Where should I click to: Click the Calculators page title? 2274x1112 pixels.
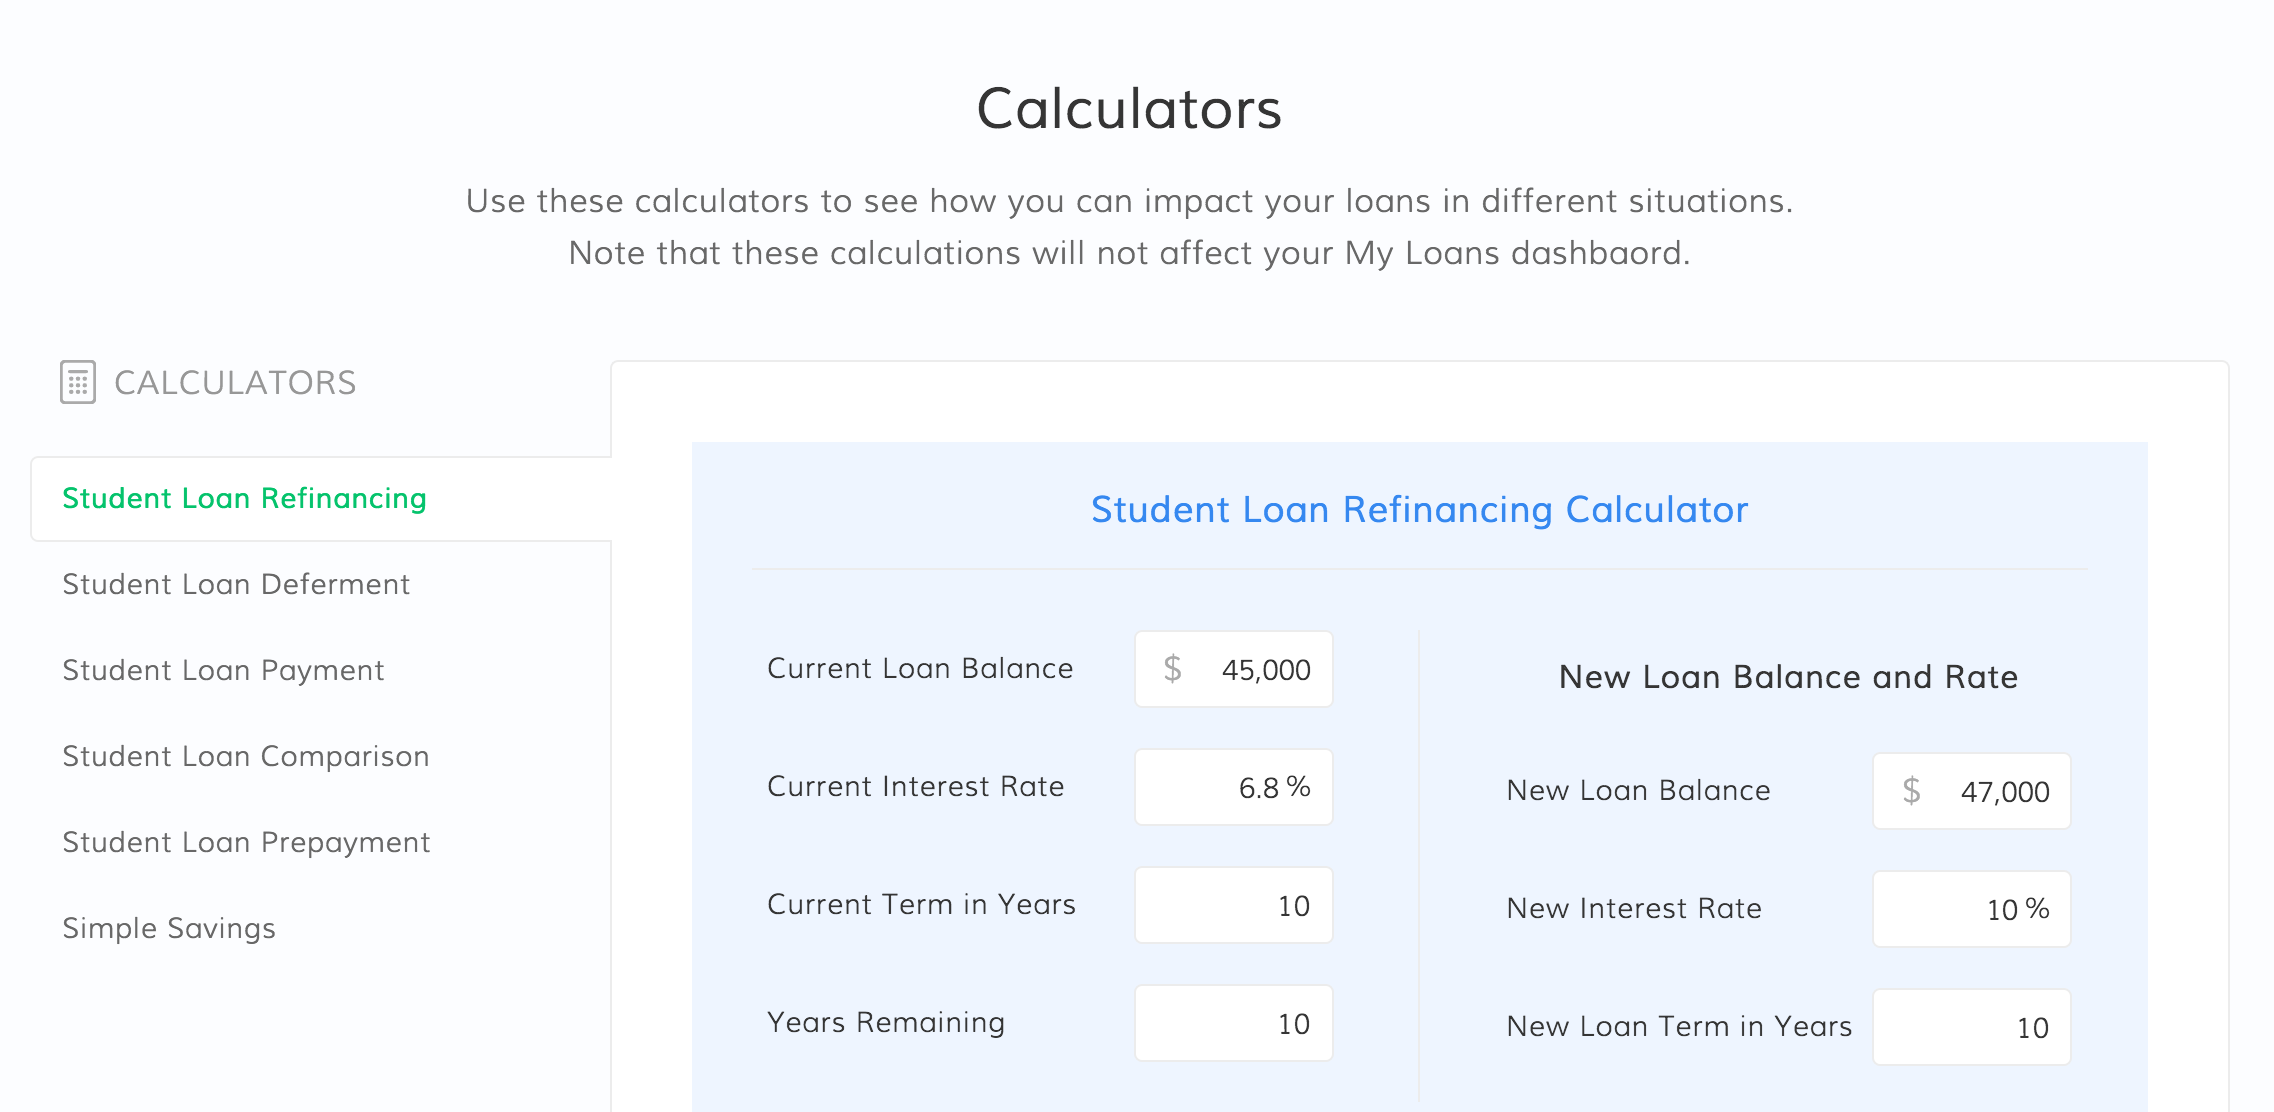click(x=1131, y=111)
